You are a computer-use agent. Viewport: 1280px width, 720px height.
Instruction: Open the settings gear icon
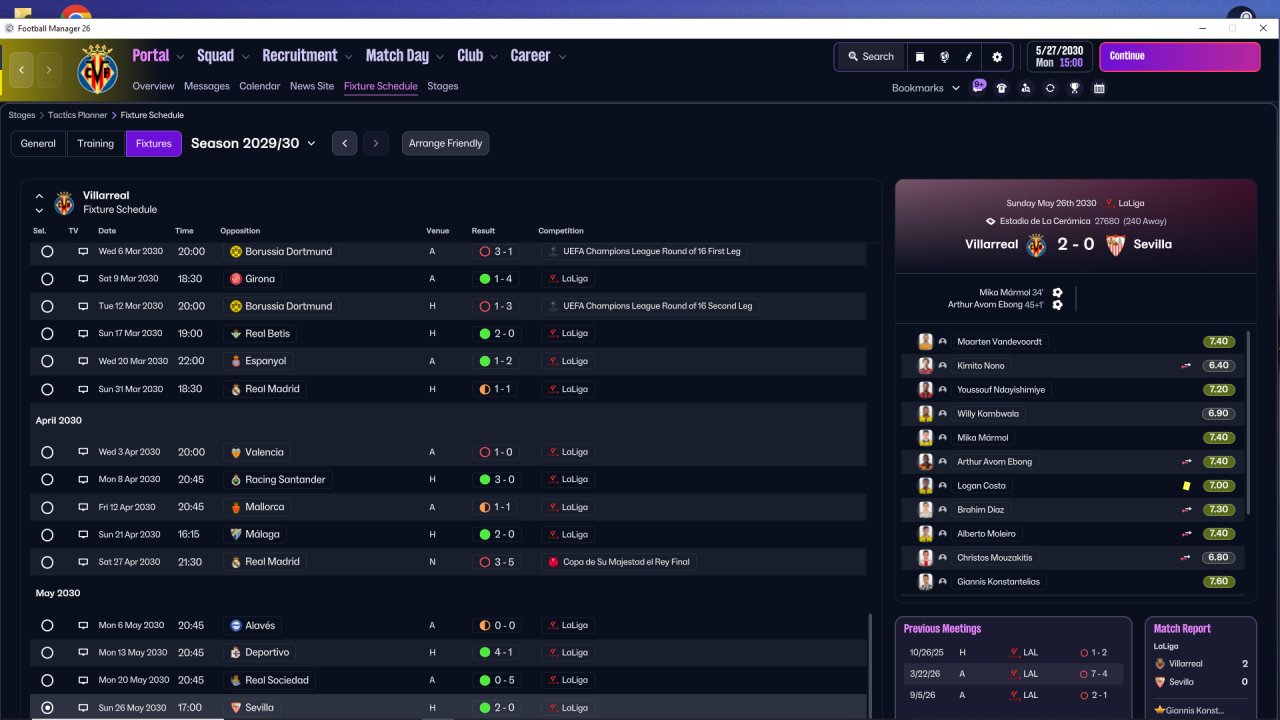[997, 57]
